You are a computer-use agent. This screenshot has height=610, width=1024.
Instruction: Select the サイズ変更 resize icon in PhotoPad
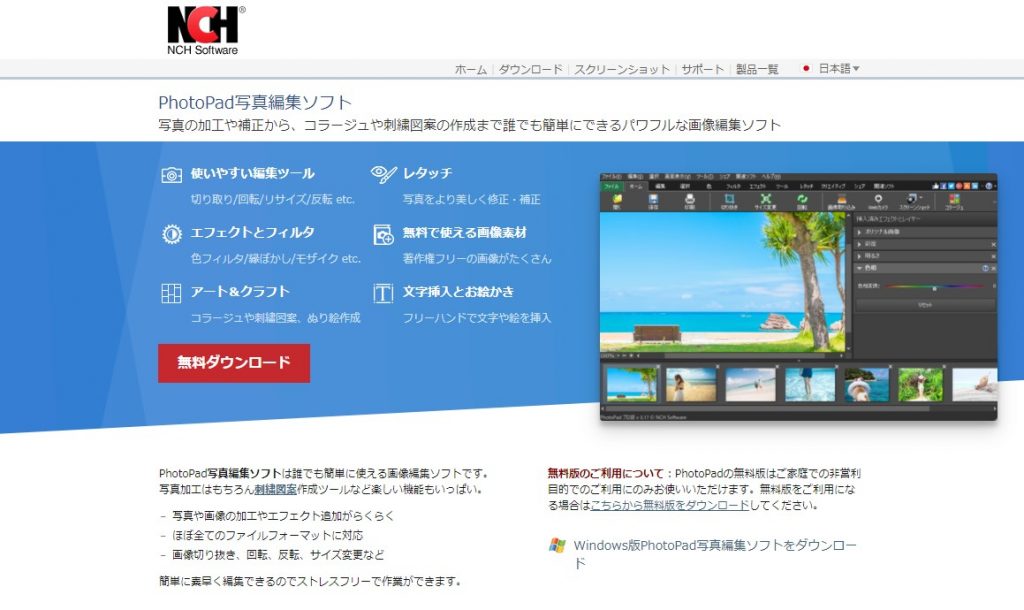click(766, 199)
